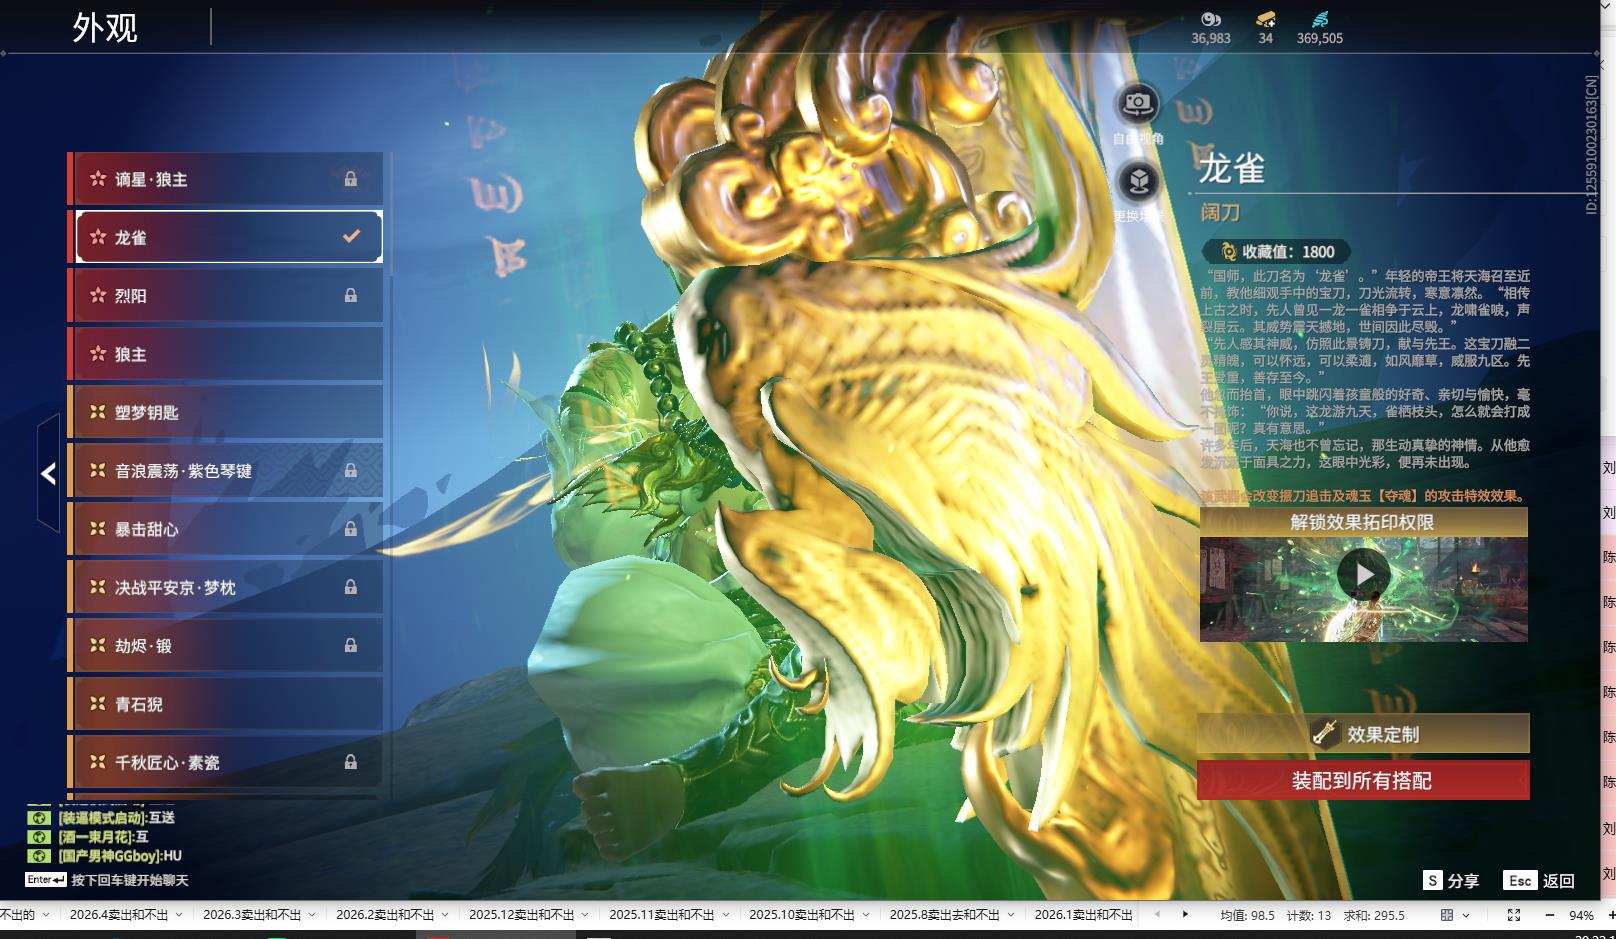Select the 音浪震荡·紫色琴键 entry

coord(226,470)
